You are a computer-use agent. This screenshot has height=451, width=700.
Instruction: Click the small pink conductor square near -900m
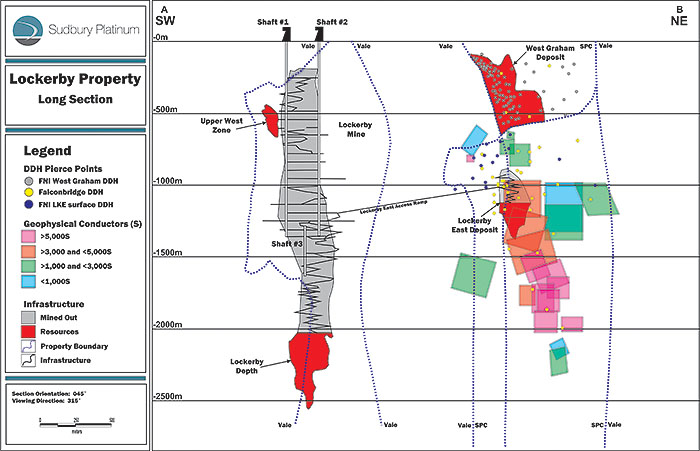pyautogui.click(x=471, y=158)
